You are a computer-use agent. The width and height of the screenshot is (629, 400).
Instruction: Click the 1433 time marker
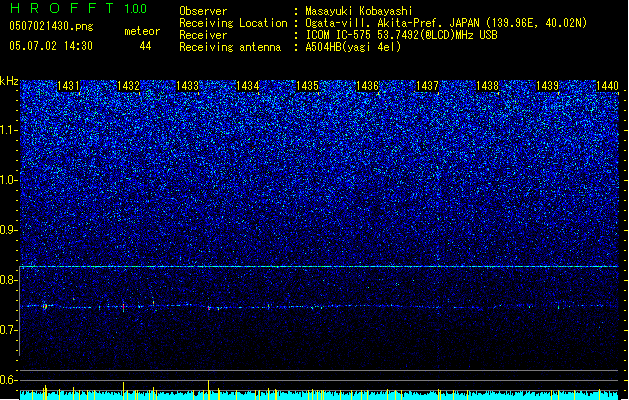coord(188,86)
